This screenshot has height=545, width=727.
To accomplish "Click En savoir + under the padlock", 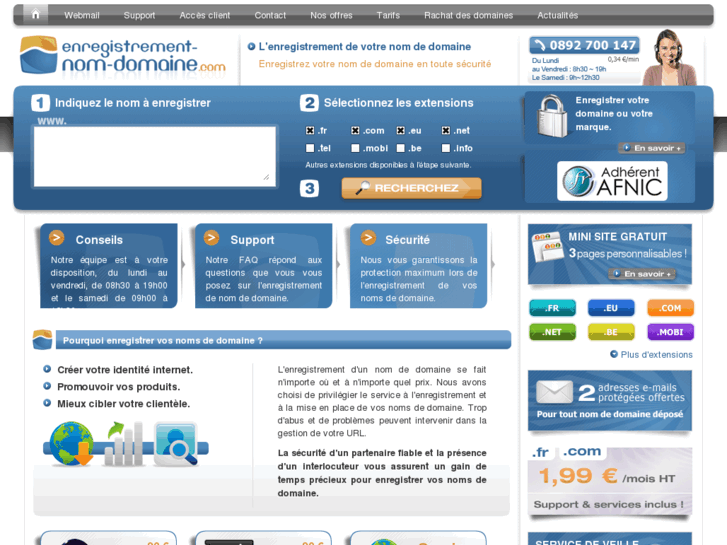I will [652, 148].
